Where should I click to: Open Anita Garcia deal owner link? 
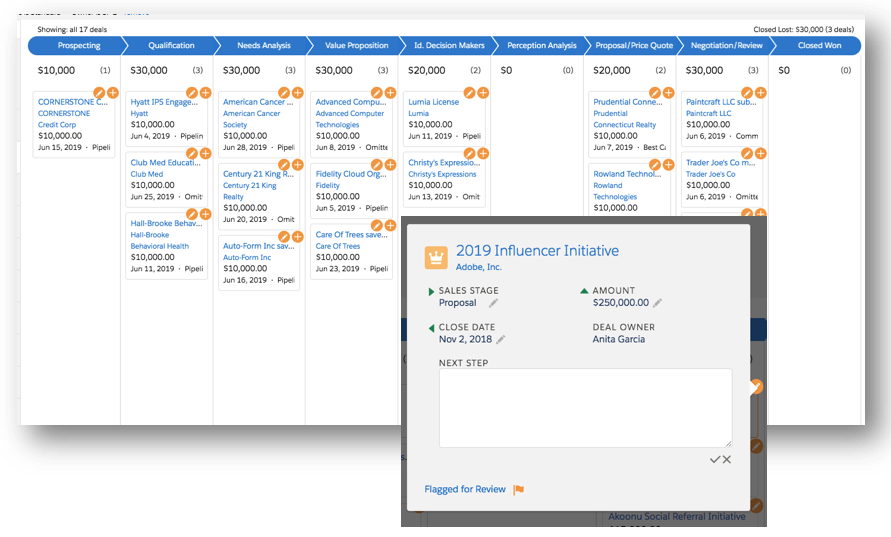[618, 339]
